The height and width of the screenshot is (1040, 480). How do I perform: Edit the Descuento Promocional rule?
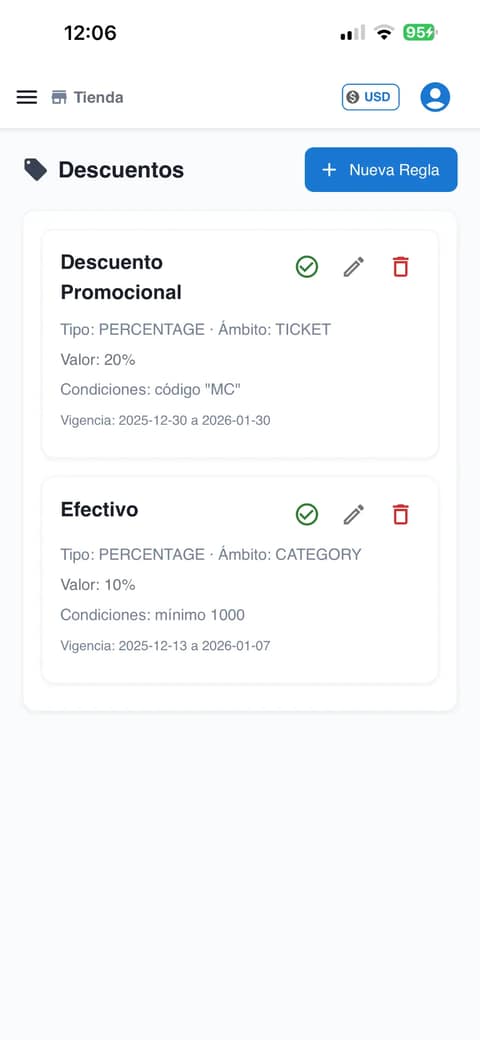(x=353, y=267)
